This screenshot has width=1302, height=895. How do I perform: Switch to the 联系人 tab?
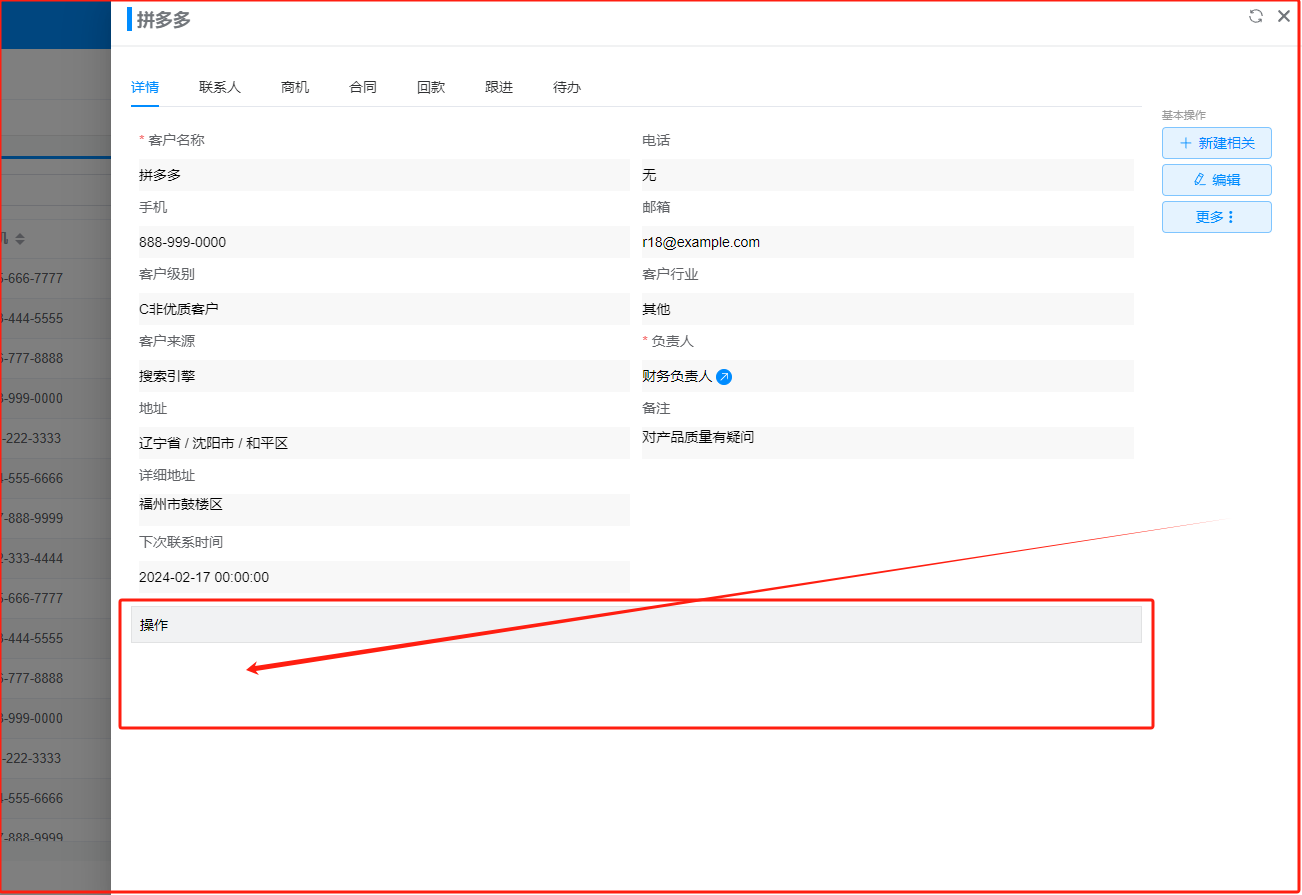220,87
